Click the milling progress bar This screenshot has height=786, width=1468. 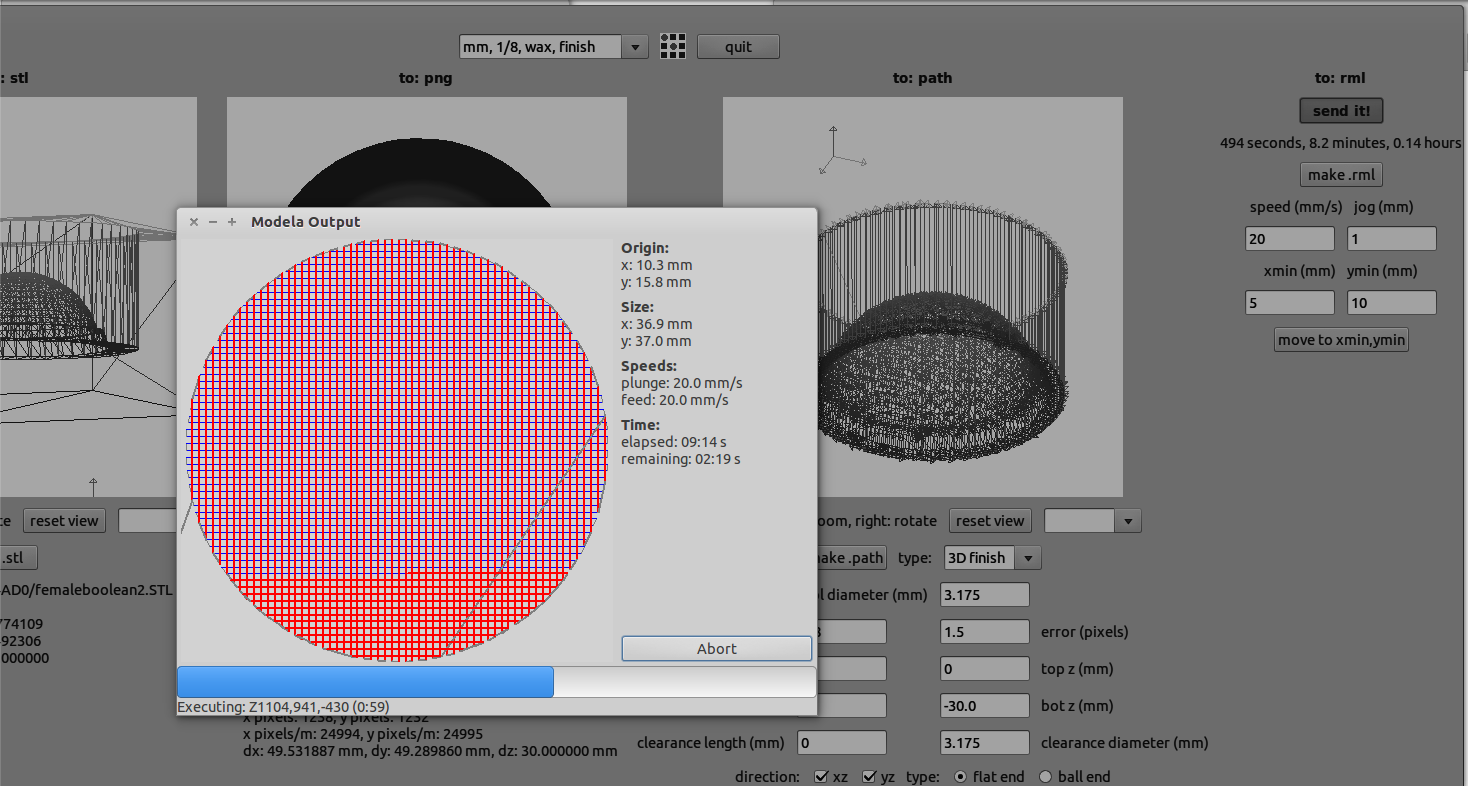click(x=496, y=682)
